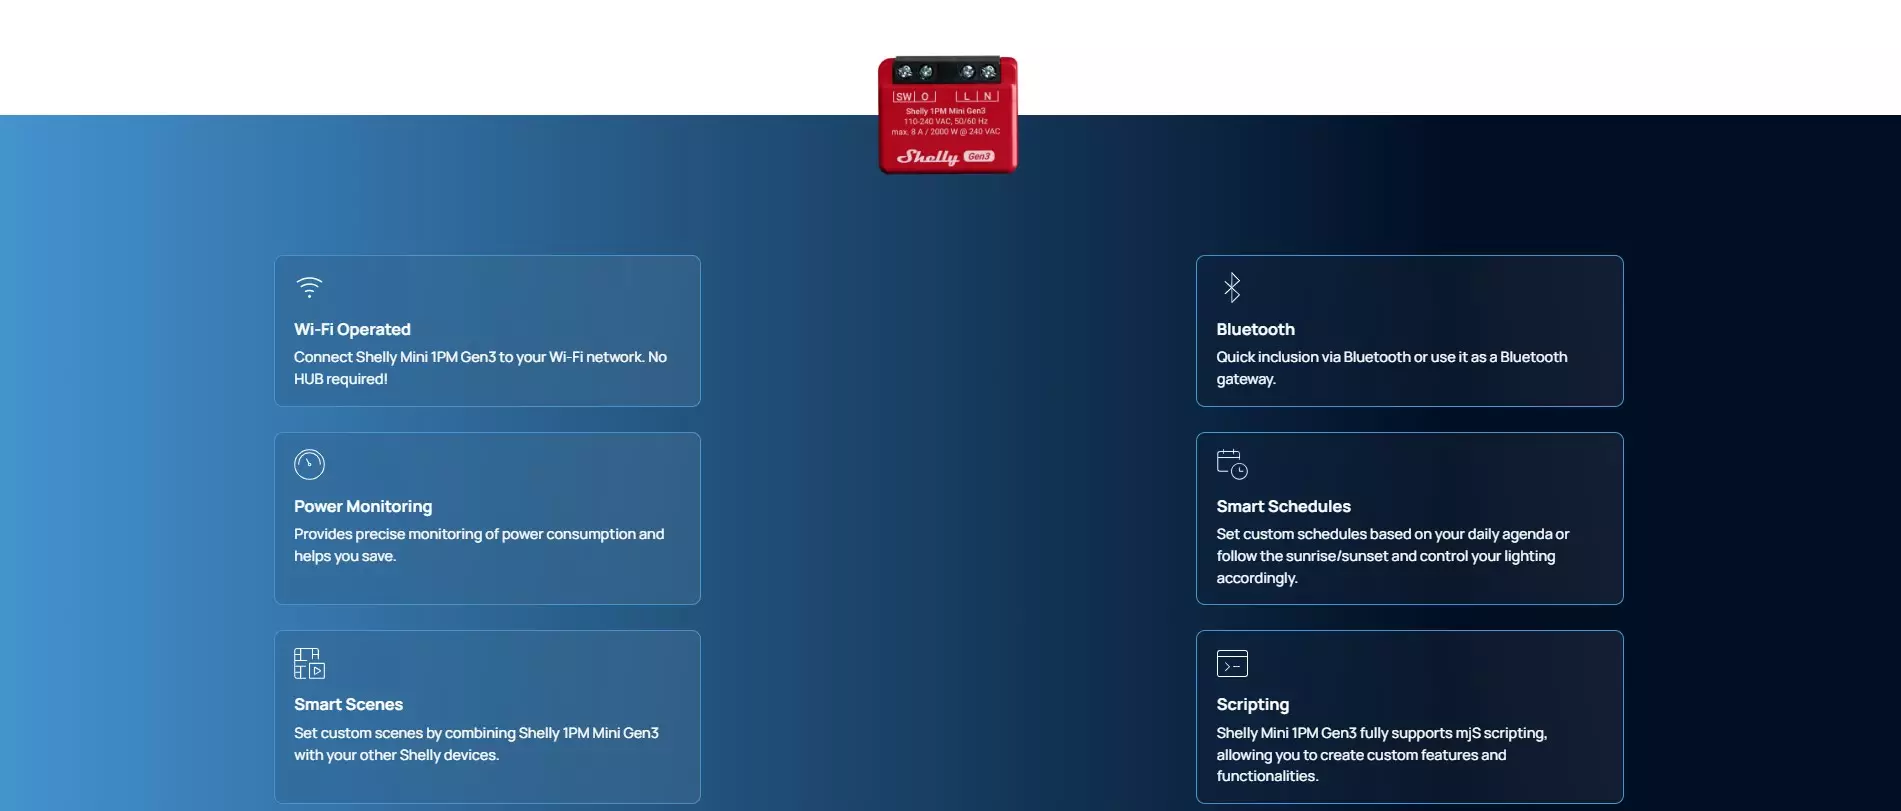Click the power monitoring gauge icon
Image resolution: width=1901 pixels, height=811 pixels.
(309, 464)
